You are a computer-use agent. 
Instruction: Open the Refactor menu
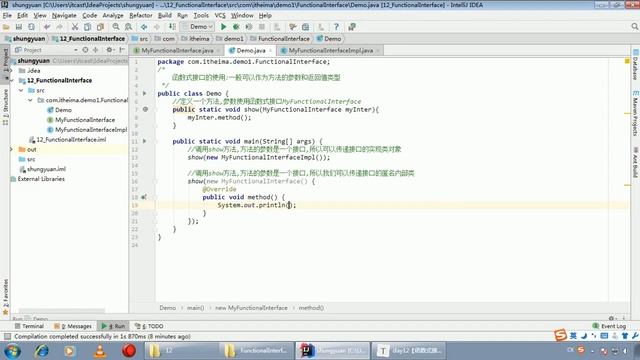pos(141,16)
